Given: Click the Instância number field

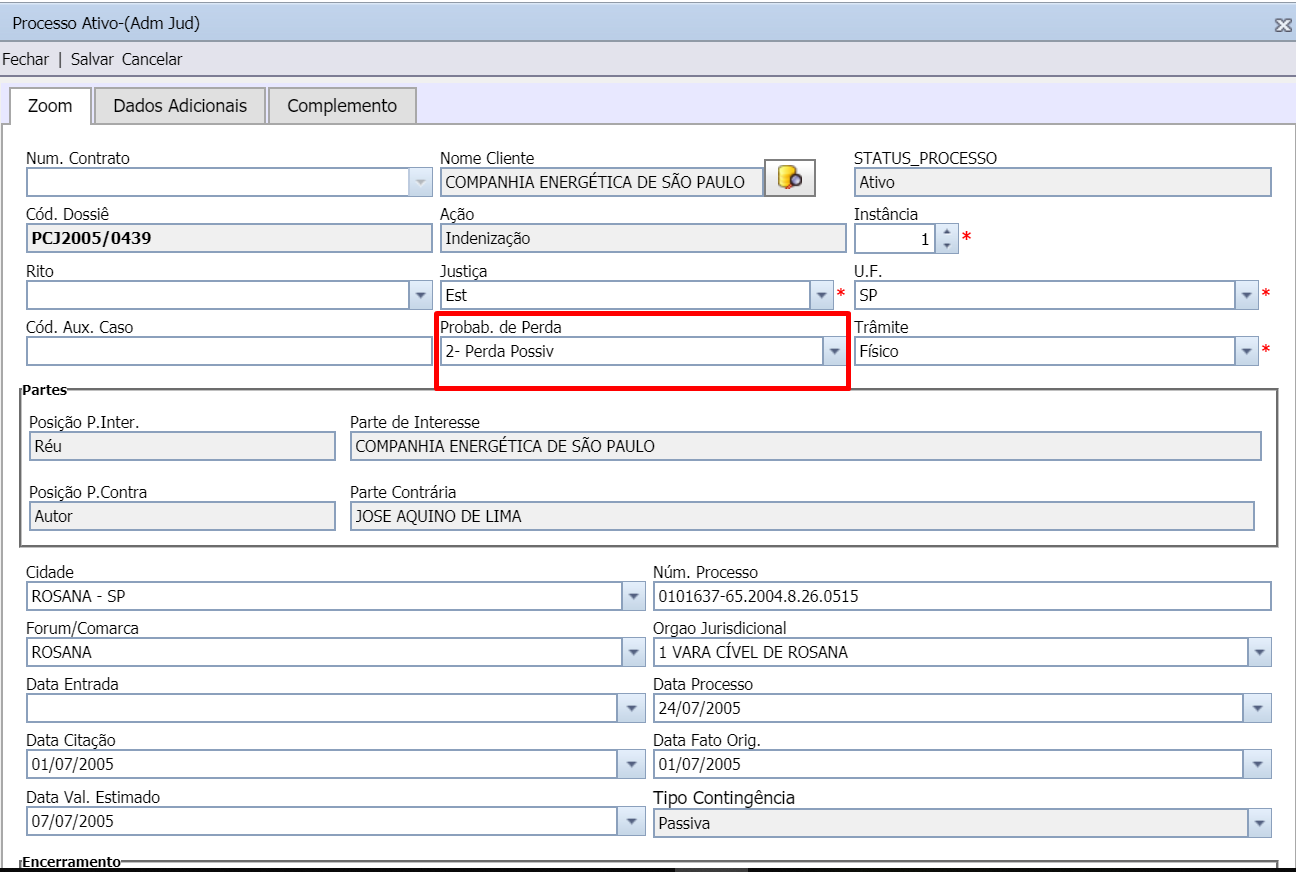Looking at the screenshot, I should 895,239.
